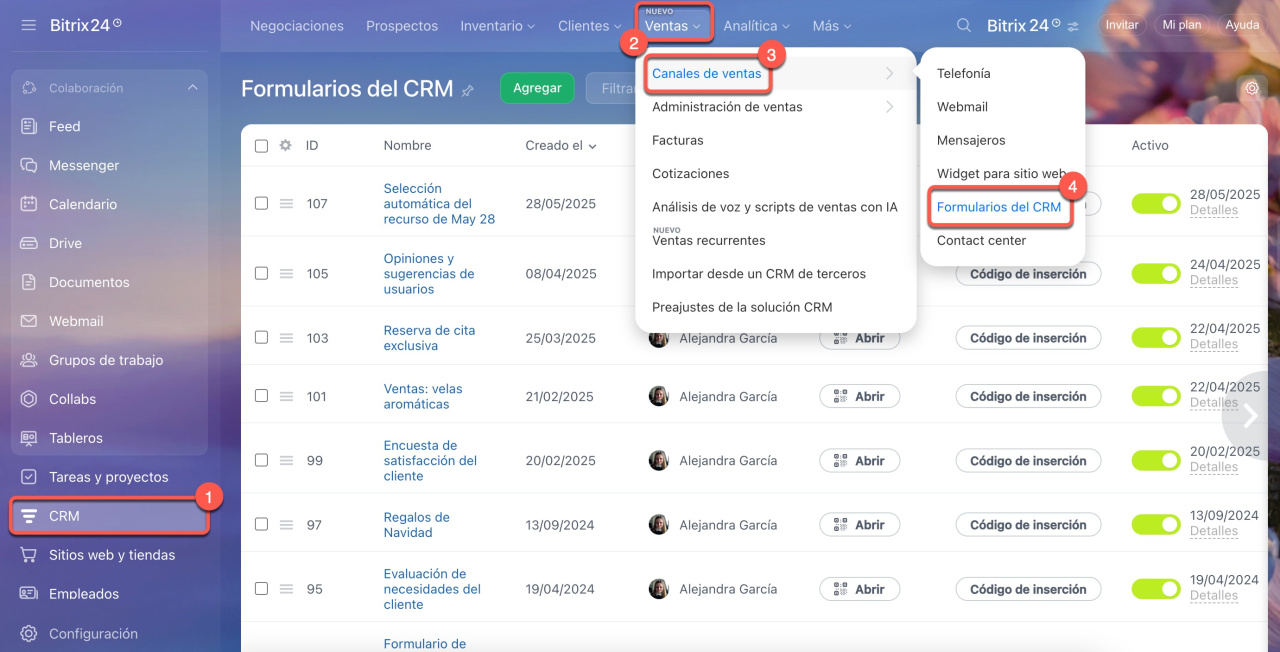
Task: Open the Drive sidebar icon
Action: (x=29, y=243)
